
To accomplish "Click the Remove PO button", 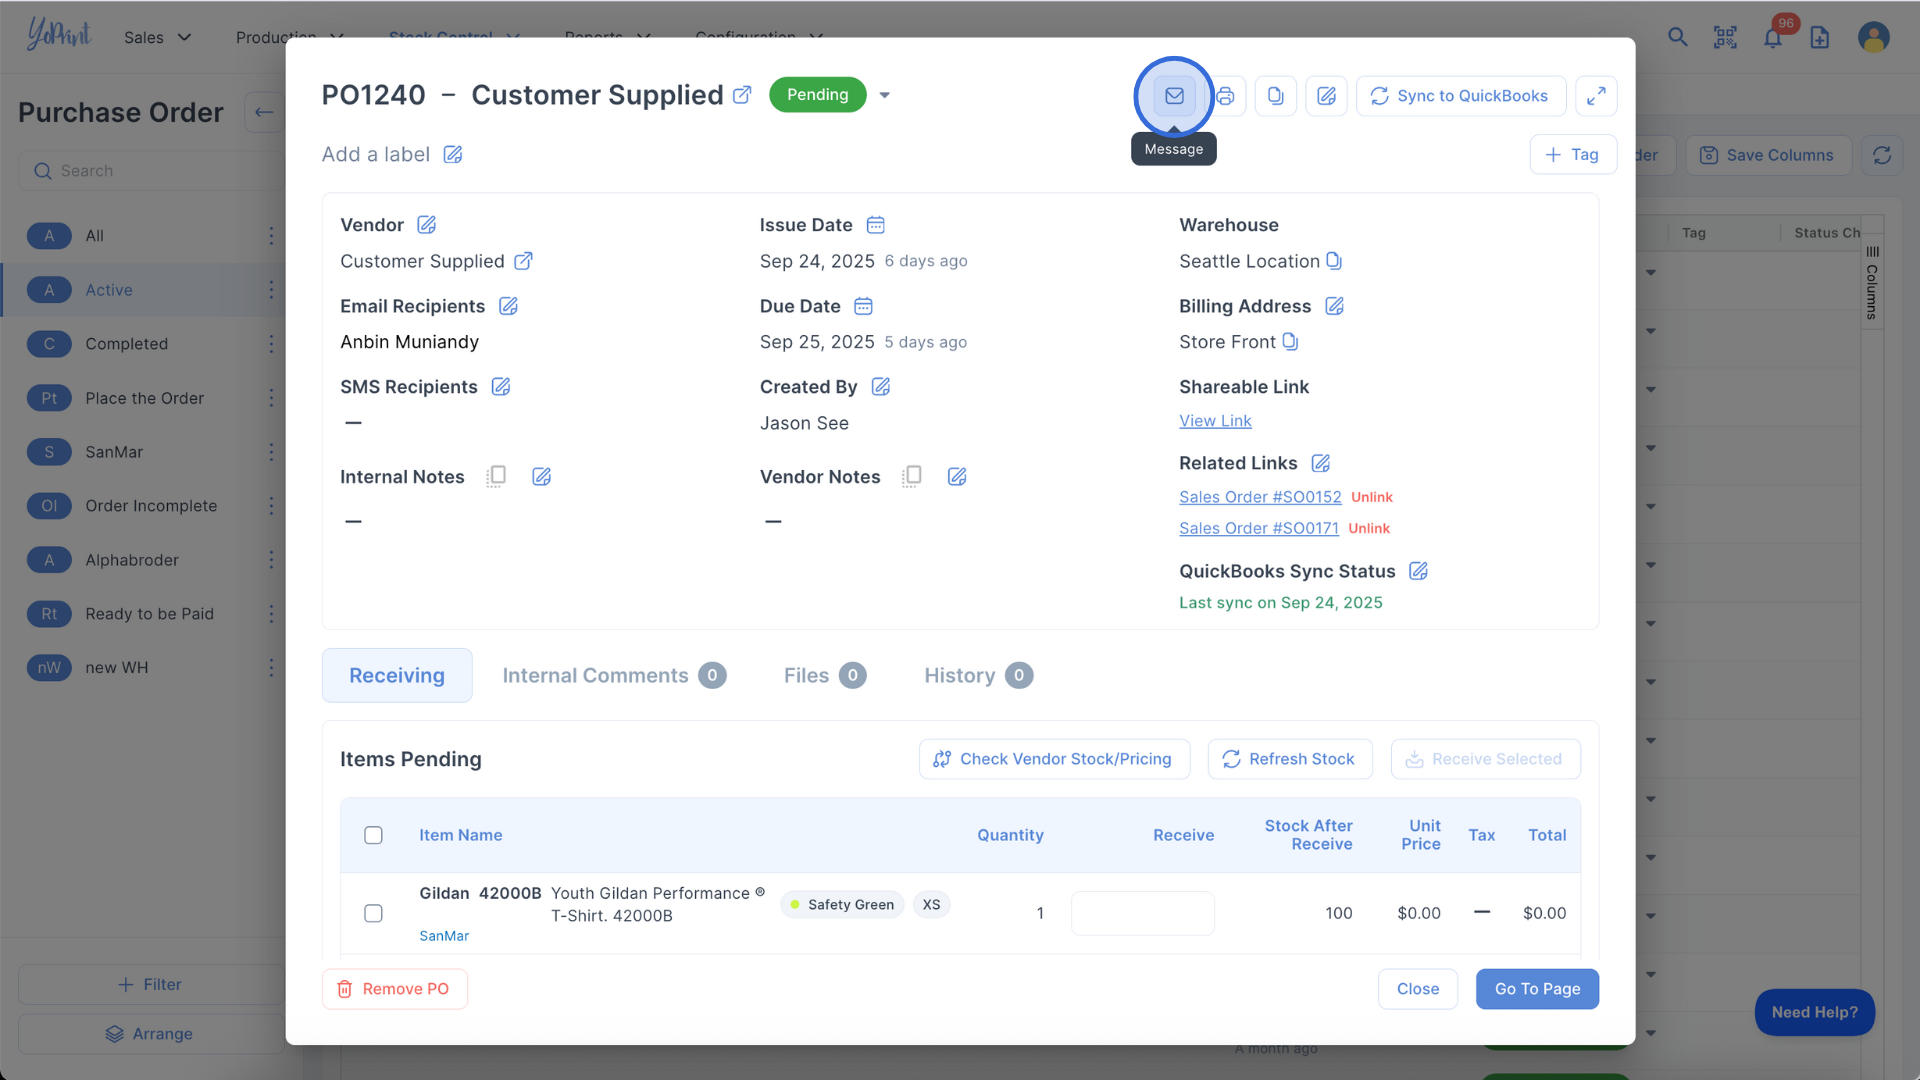I will point(394,989).
